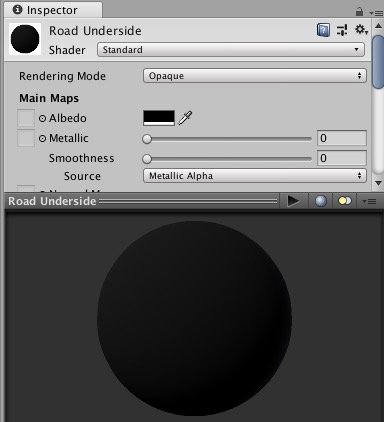Toggle preview lighting icon
The height and width of the screenshot is (422, 384).
(x=345, y=201)
